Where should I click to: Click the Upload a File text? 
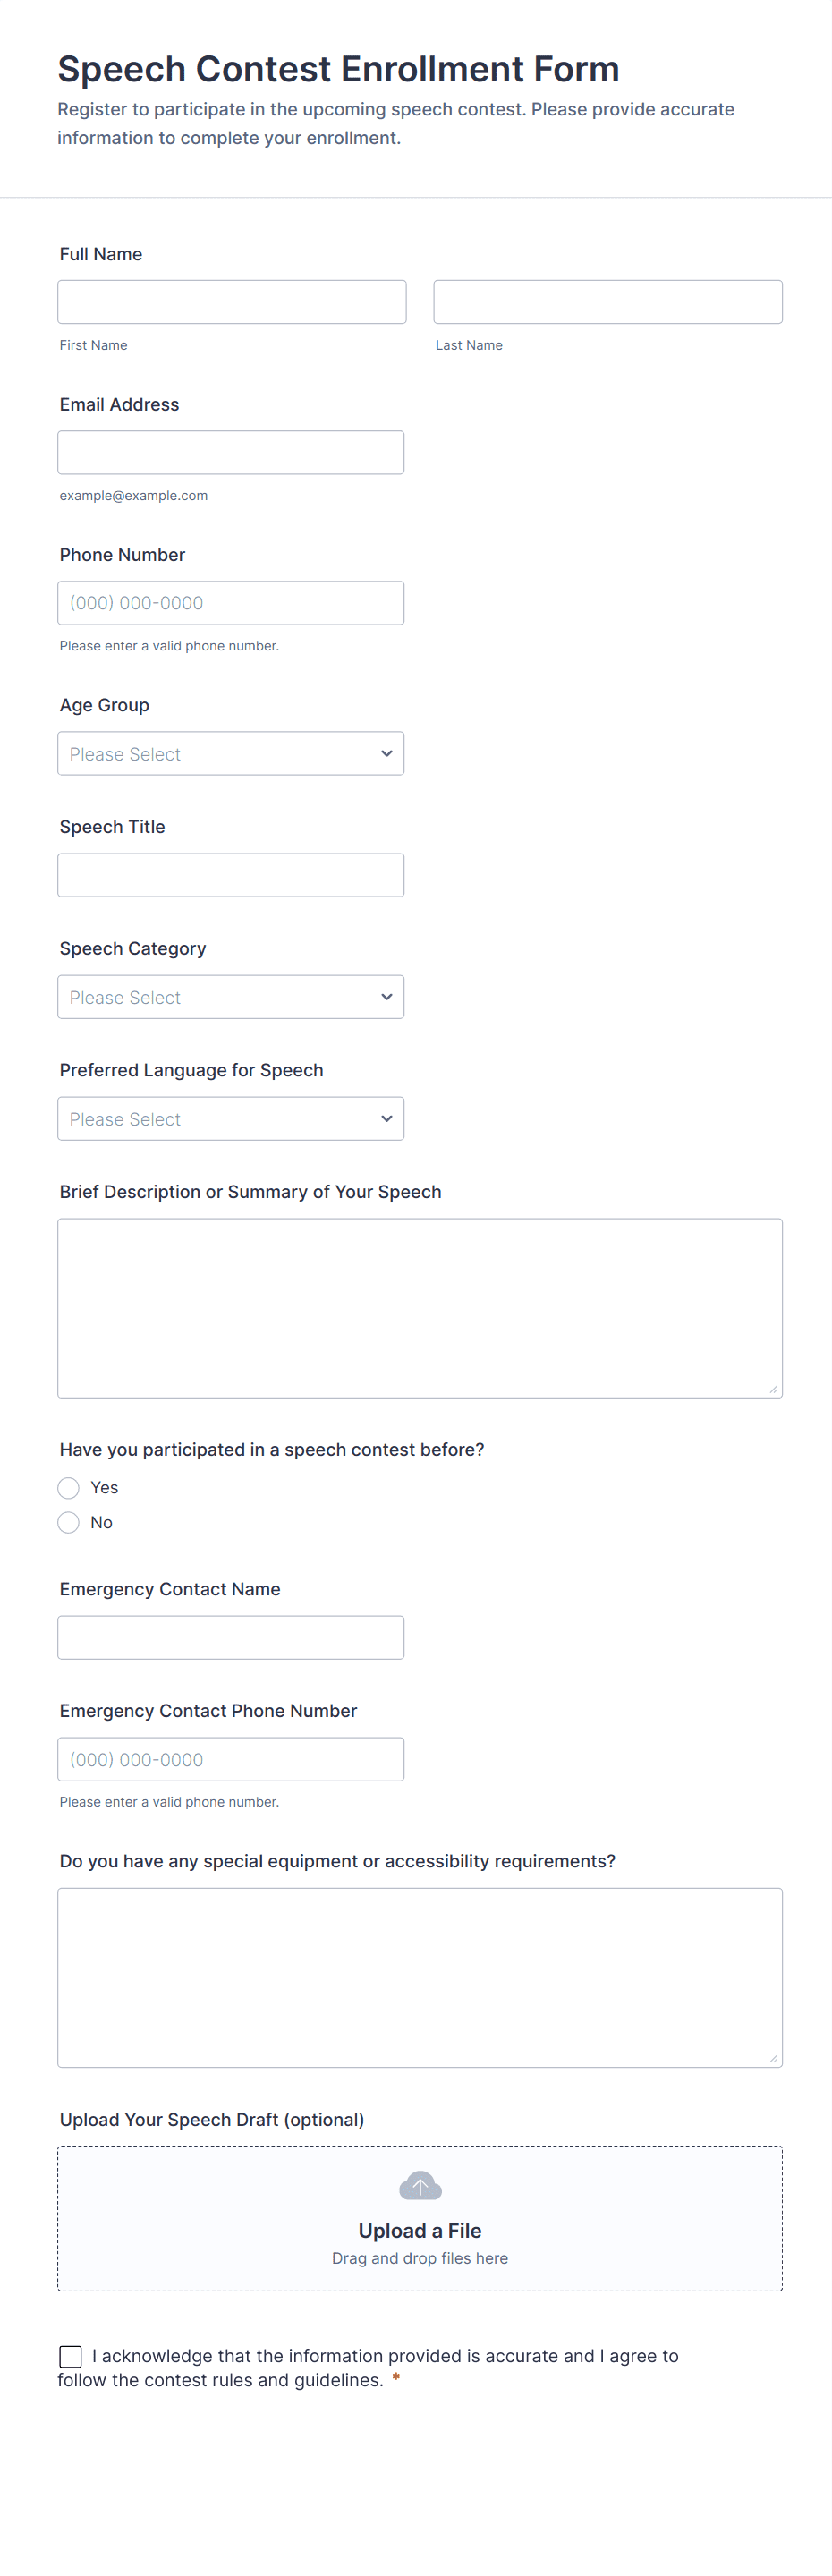coord(420,2231)
